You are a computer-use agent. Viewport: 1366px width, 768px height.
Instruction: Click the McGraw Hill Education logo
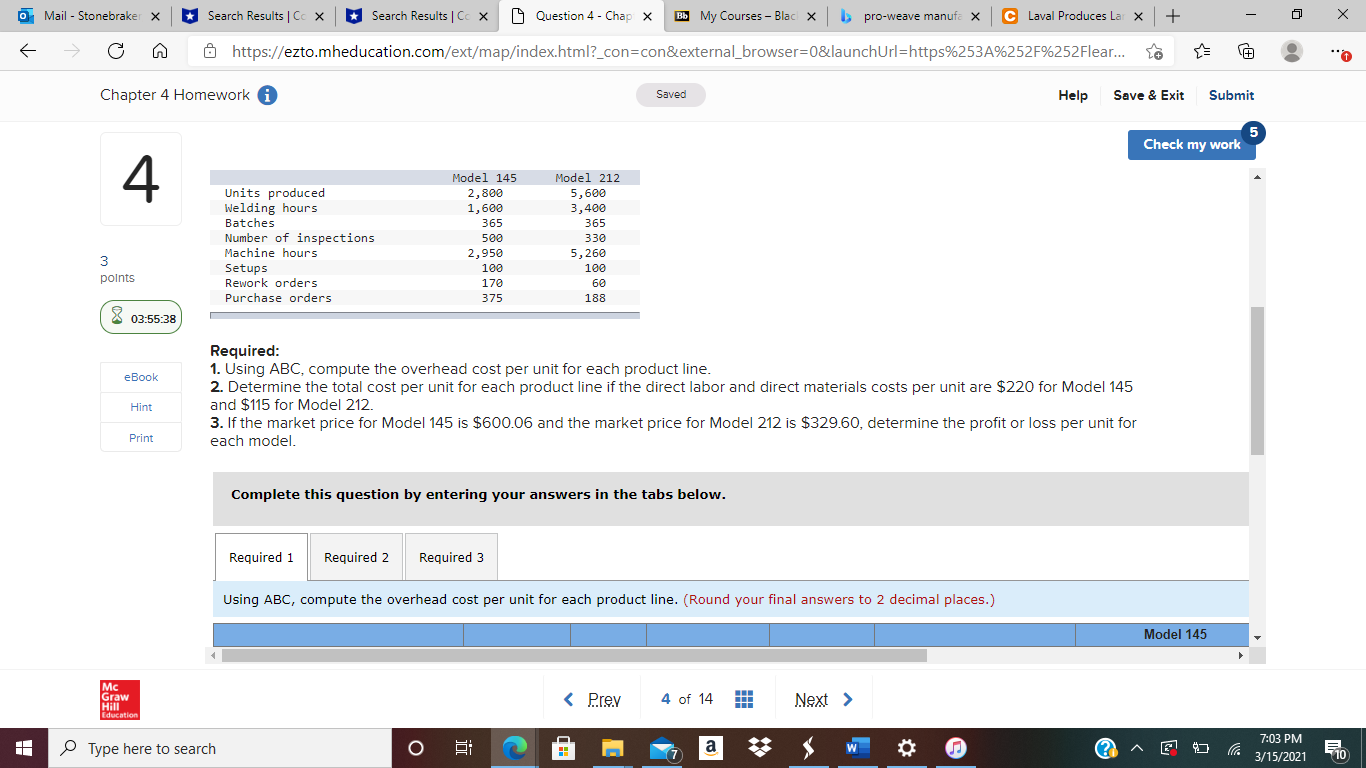(x=119, y=700)
